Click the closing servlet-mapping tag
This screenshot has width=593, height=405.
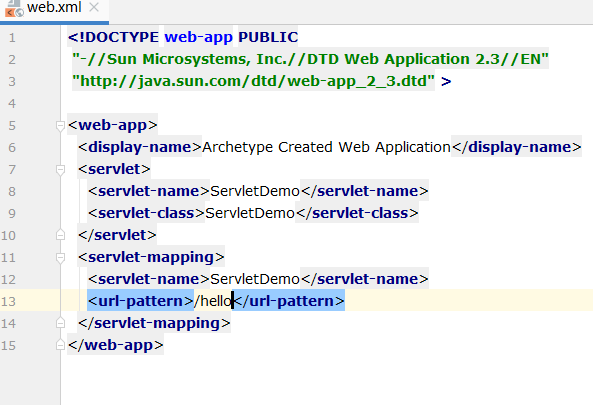(x=154, y=323)
